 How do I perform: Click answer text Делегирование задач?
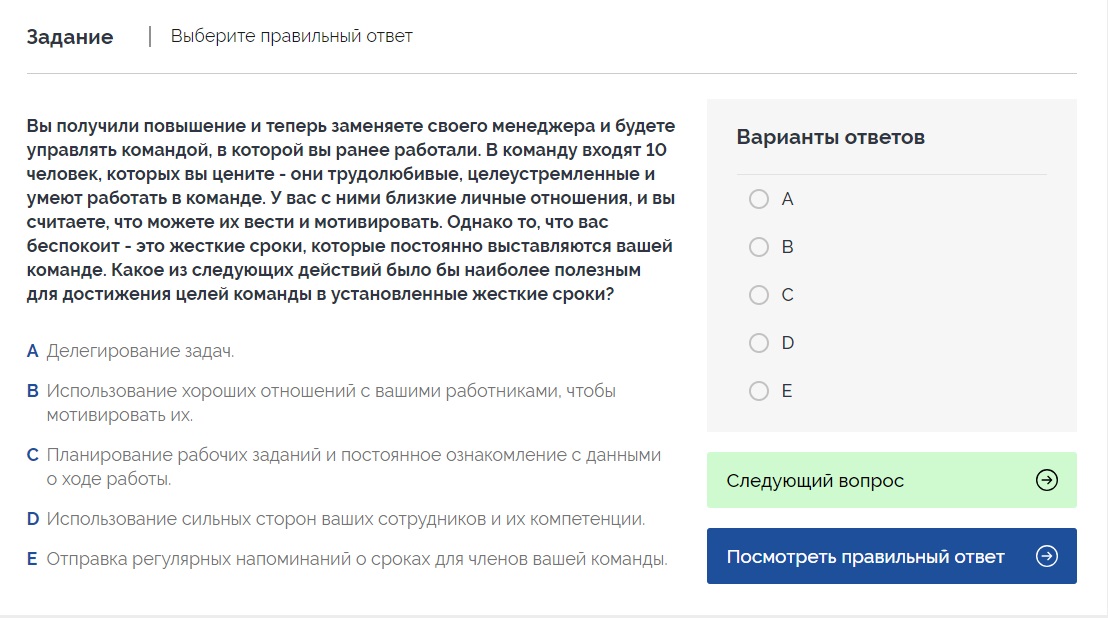click(x=140, y=351)
